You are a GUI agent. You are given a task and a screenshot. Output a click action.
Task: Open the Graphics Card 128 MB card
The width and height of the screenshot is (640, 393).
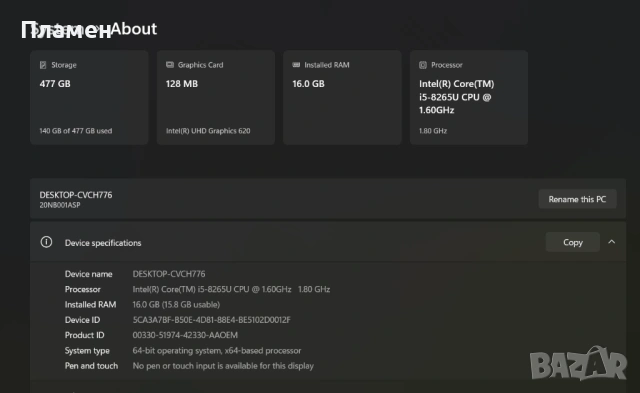(x=216, y=98)
